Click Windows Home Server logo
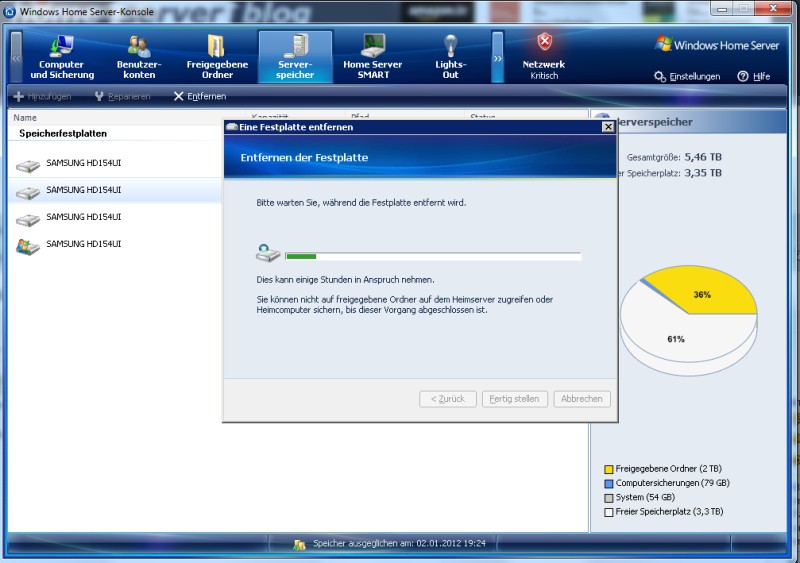This screenshot has width=800, height=563. point(717,45)
